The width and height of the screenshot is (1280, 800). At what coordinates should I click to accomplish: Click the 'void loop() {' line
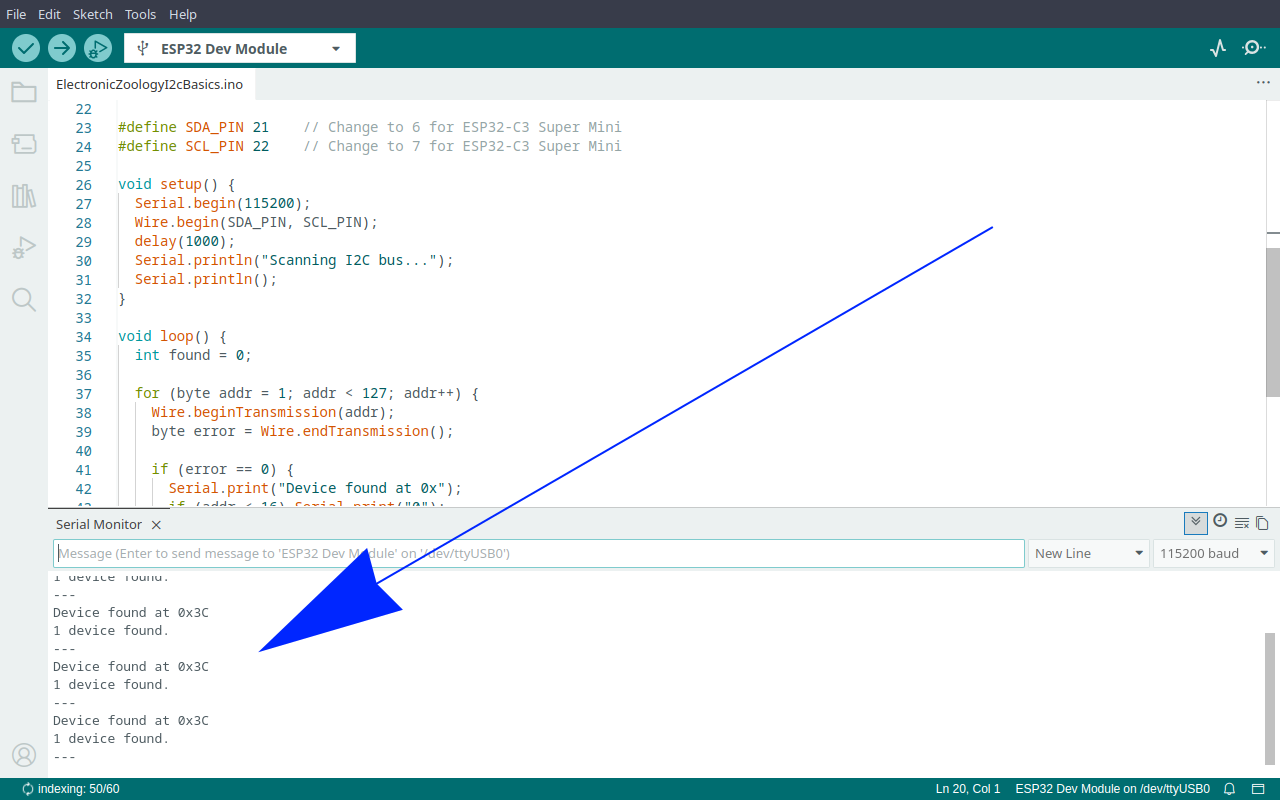[173, 336]
